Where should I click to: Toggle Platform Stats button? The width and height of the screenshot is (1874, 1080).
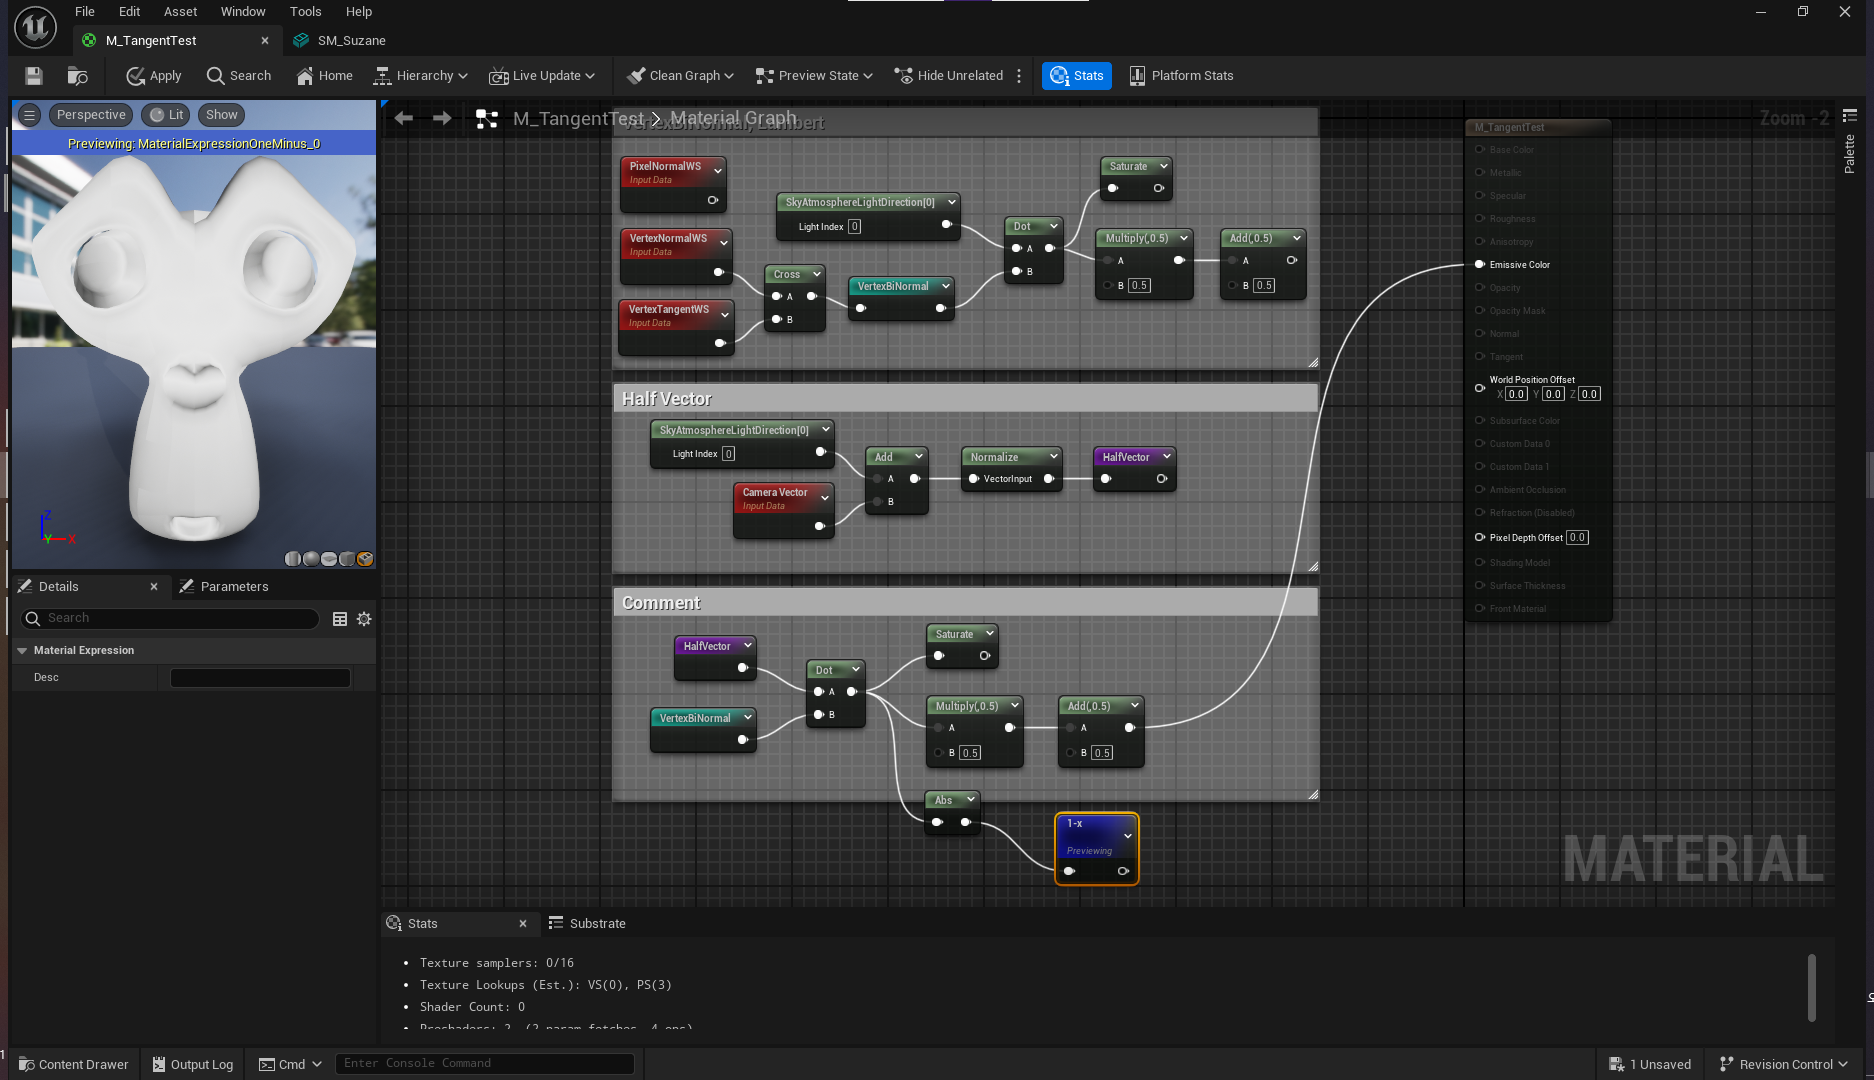pos(1181,76)
